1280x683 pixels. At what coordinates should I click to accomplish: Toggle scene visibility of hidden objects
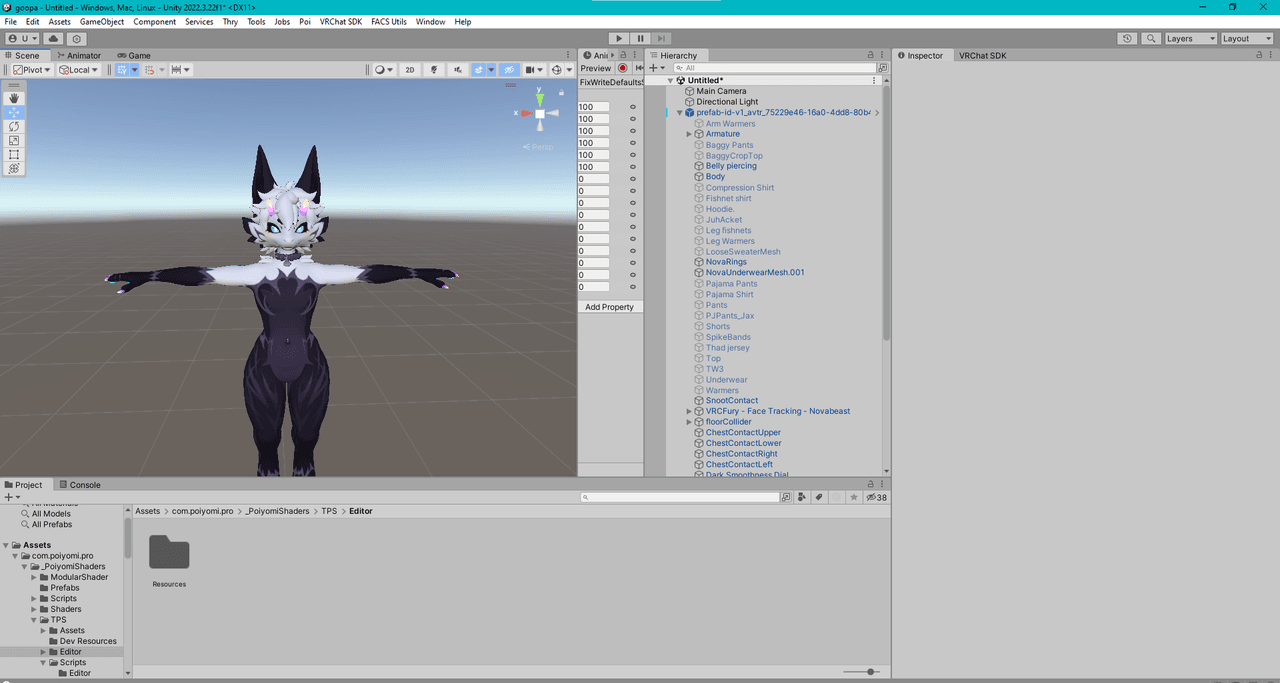pyautogui.click(x=509, y=70)
